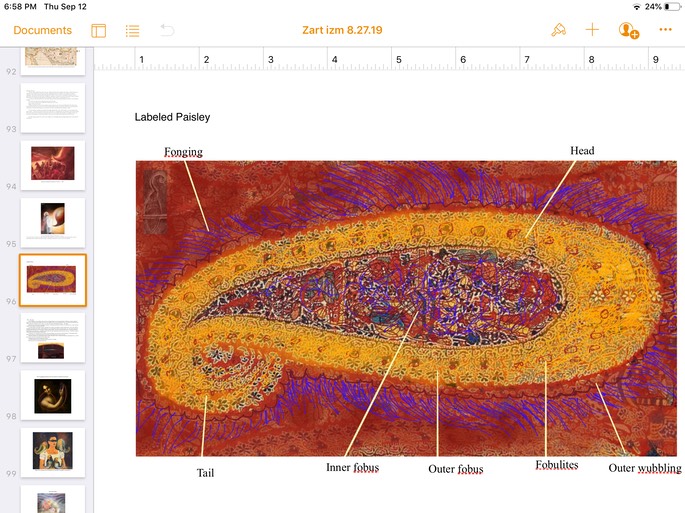Click the Labeled Paisley heading text
685x513 pixels.
[172, 117]
